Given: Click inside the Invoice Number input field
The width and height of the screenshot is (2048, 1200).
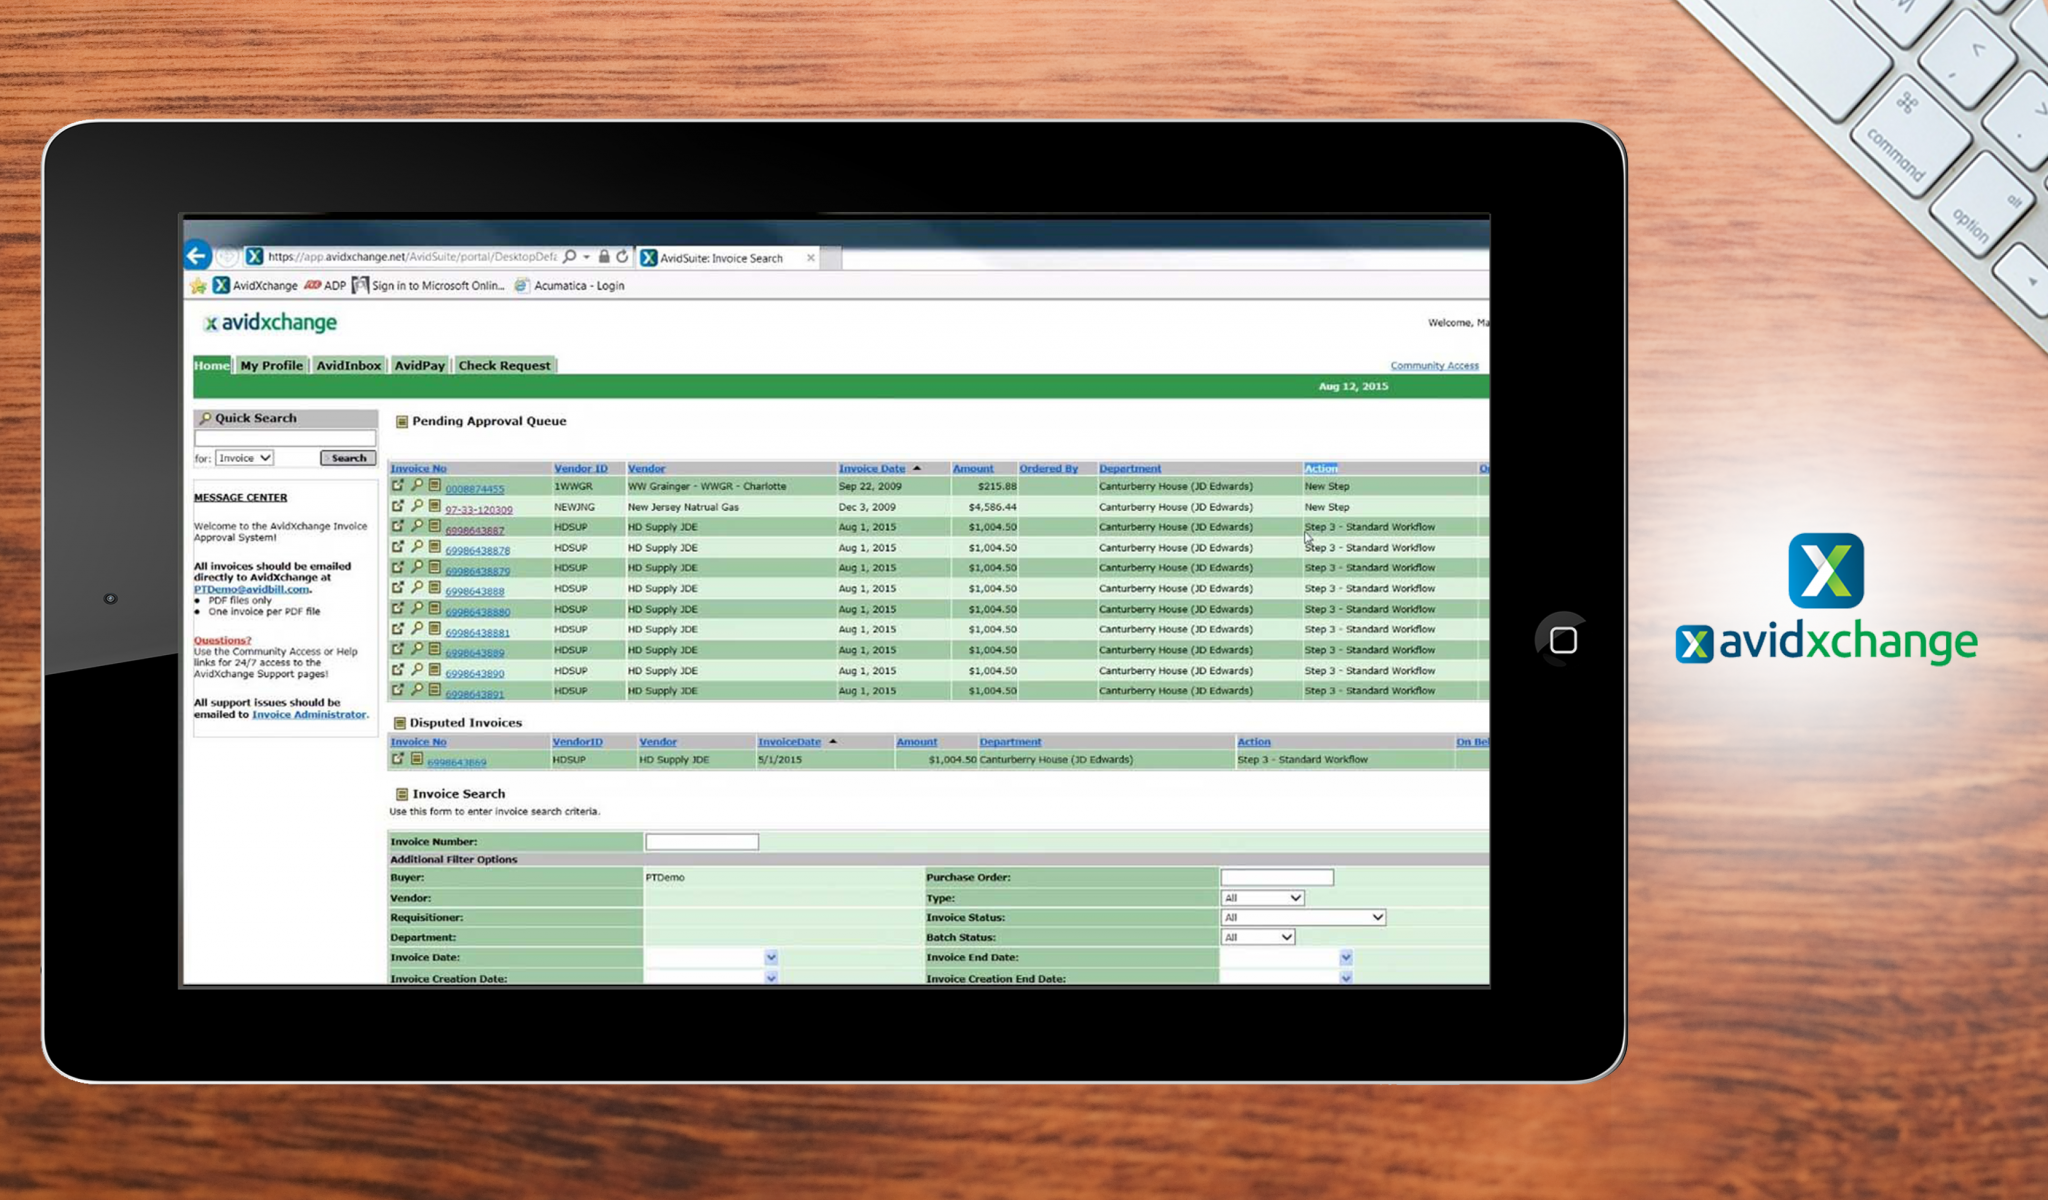Looking at the screenshot, I should click(702, 841).
